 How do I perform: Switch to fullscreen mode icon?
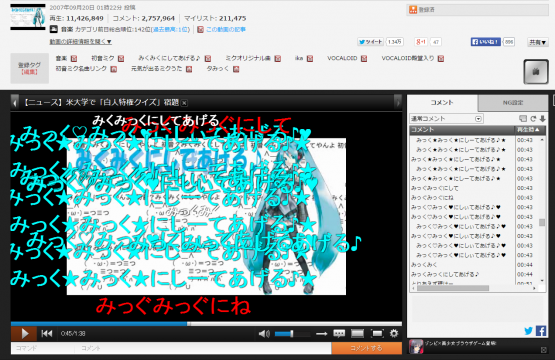point(377,333)
